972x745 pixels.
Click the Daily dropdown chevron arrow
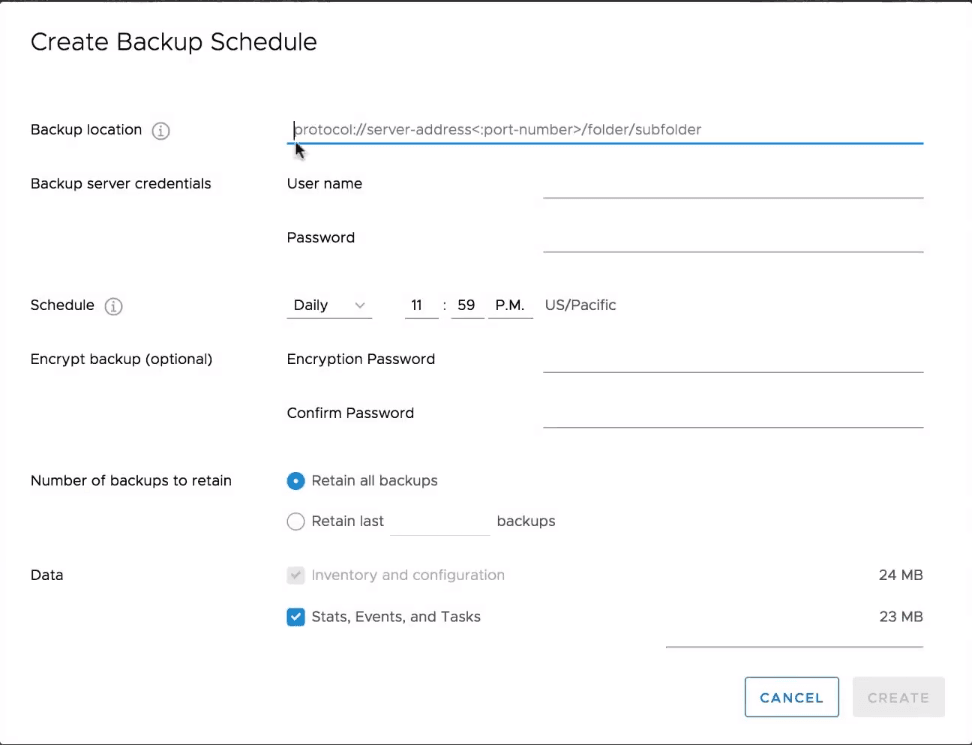360,306
